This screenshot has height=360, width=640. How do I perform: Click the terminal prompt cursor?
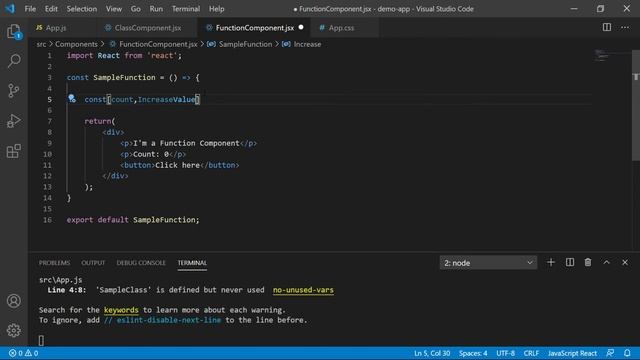pyautogui.click(x=41, y=340)
